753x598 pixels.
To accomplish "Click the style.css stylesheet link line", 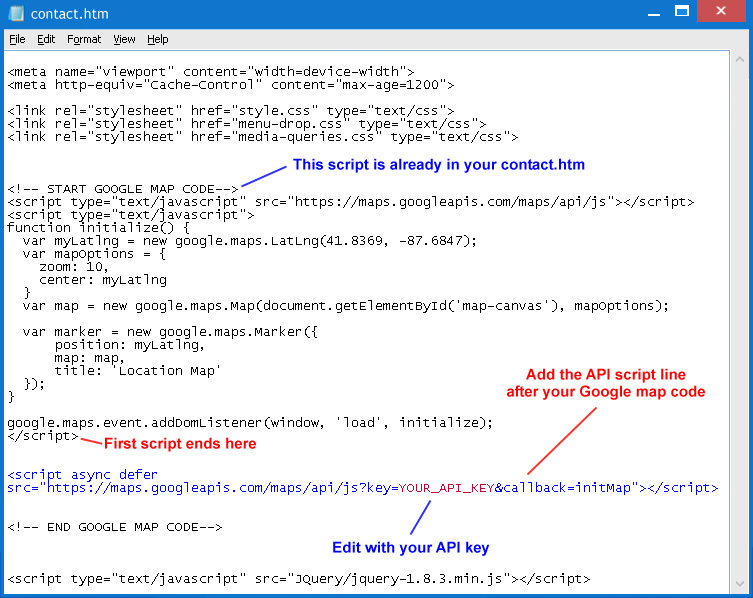I will click(231, 111).
